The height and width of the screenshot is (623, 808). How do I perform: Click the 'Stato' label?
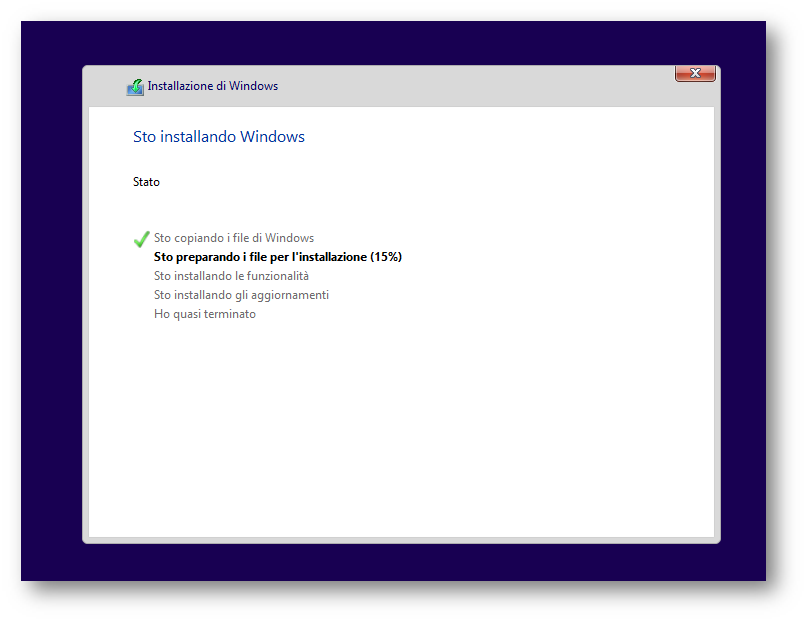146,182
